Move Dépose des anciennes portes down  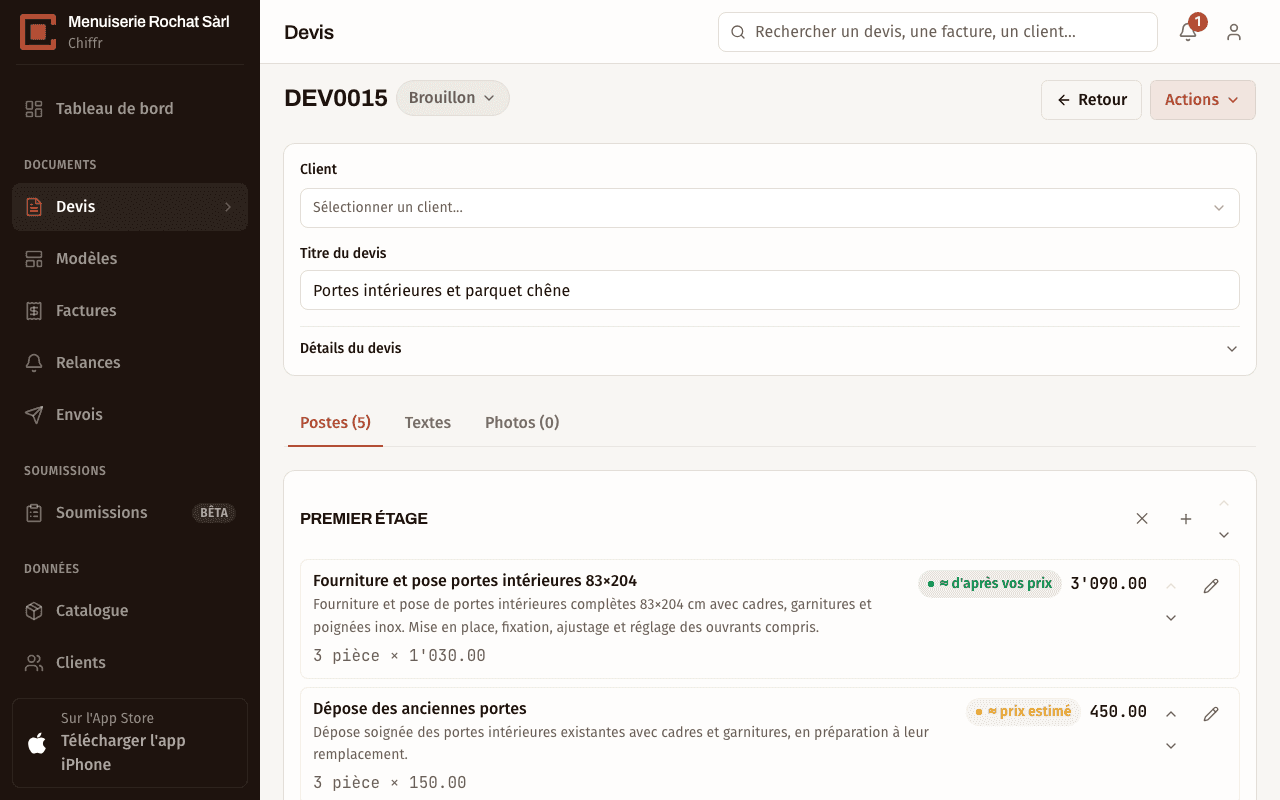coord(1171,746)
